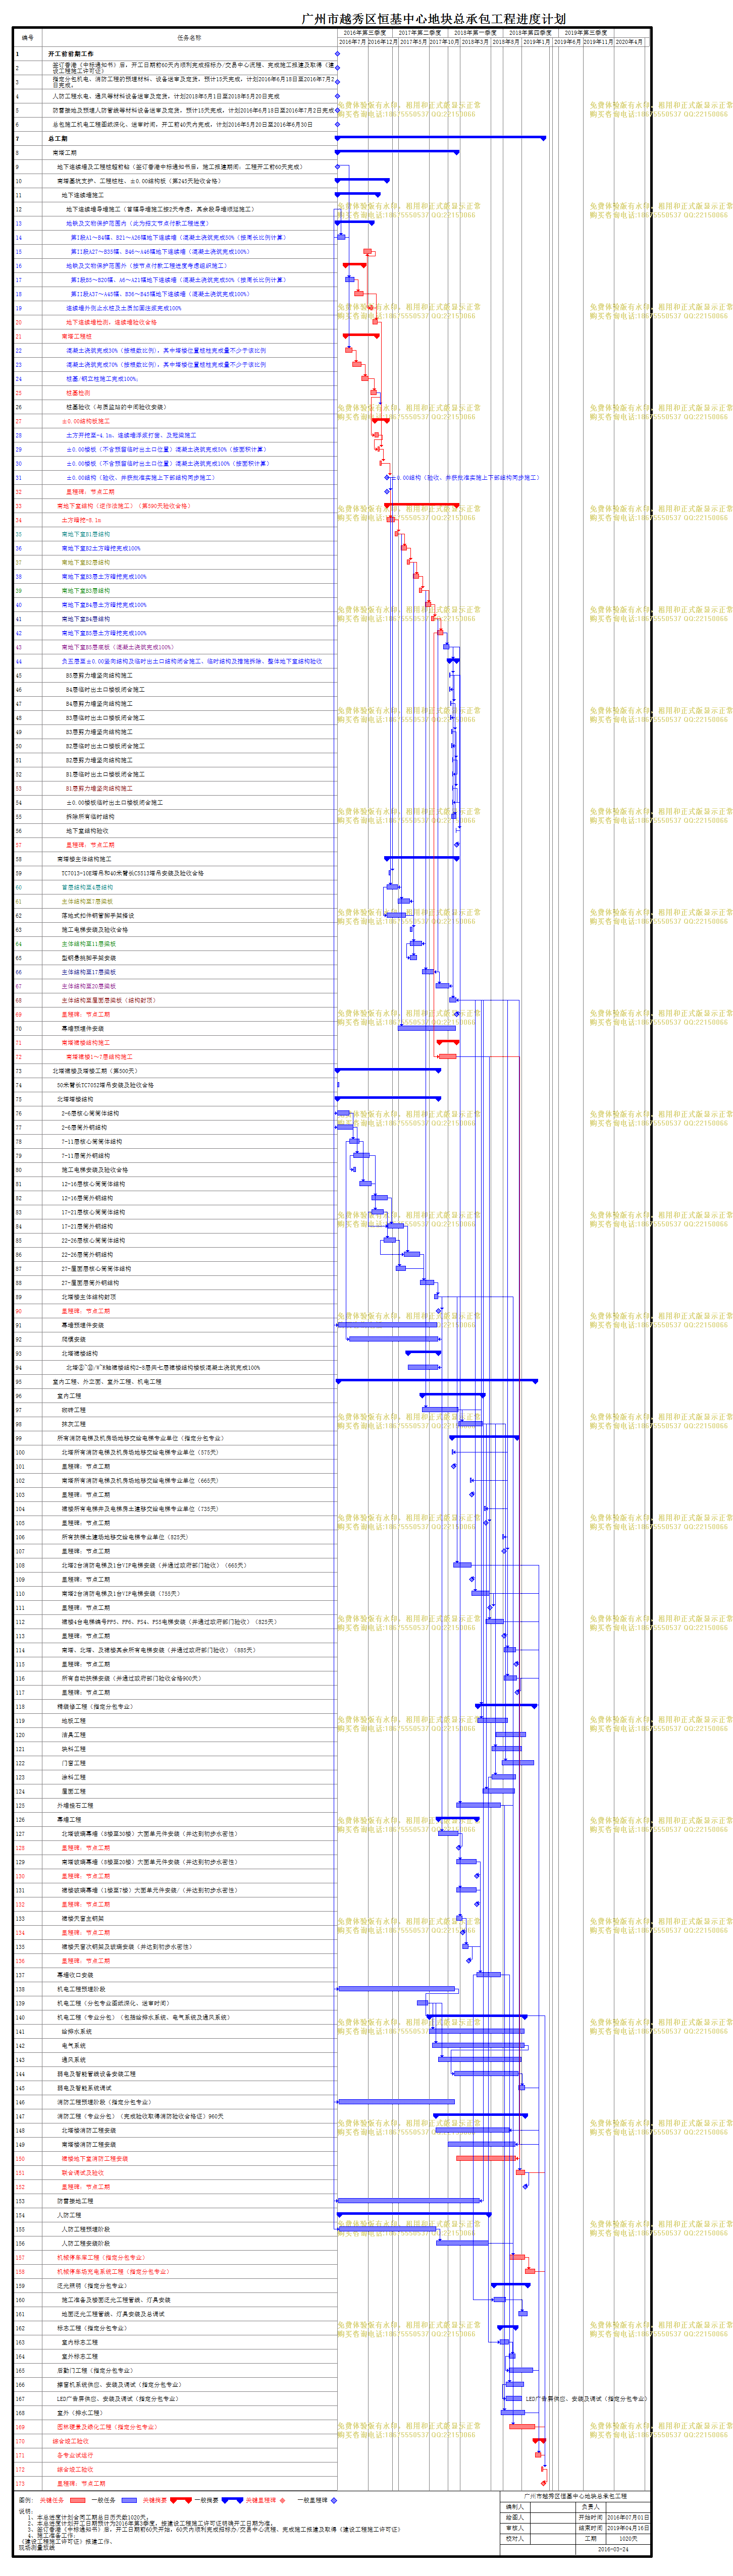Select row 1 开工前前期工作

[175, 54]
